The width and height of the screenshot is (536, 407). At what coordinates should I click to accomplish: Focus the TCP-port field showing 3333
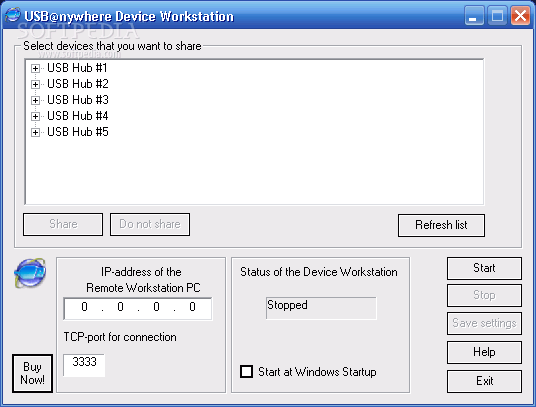[84, 365]
